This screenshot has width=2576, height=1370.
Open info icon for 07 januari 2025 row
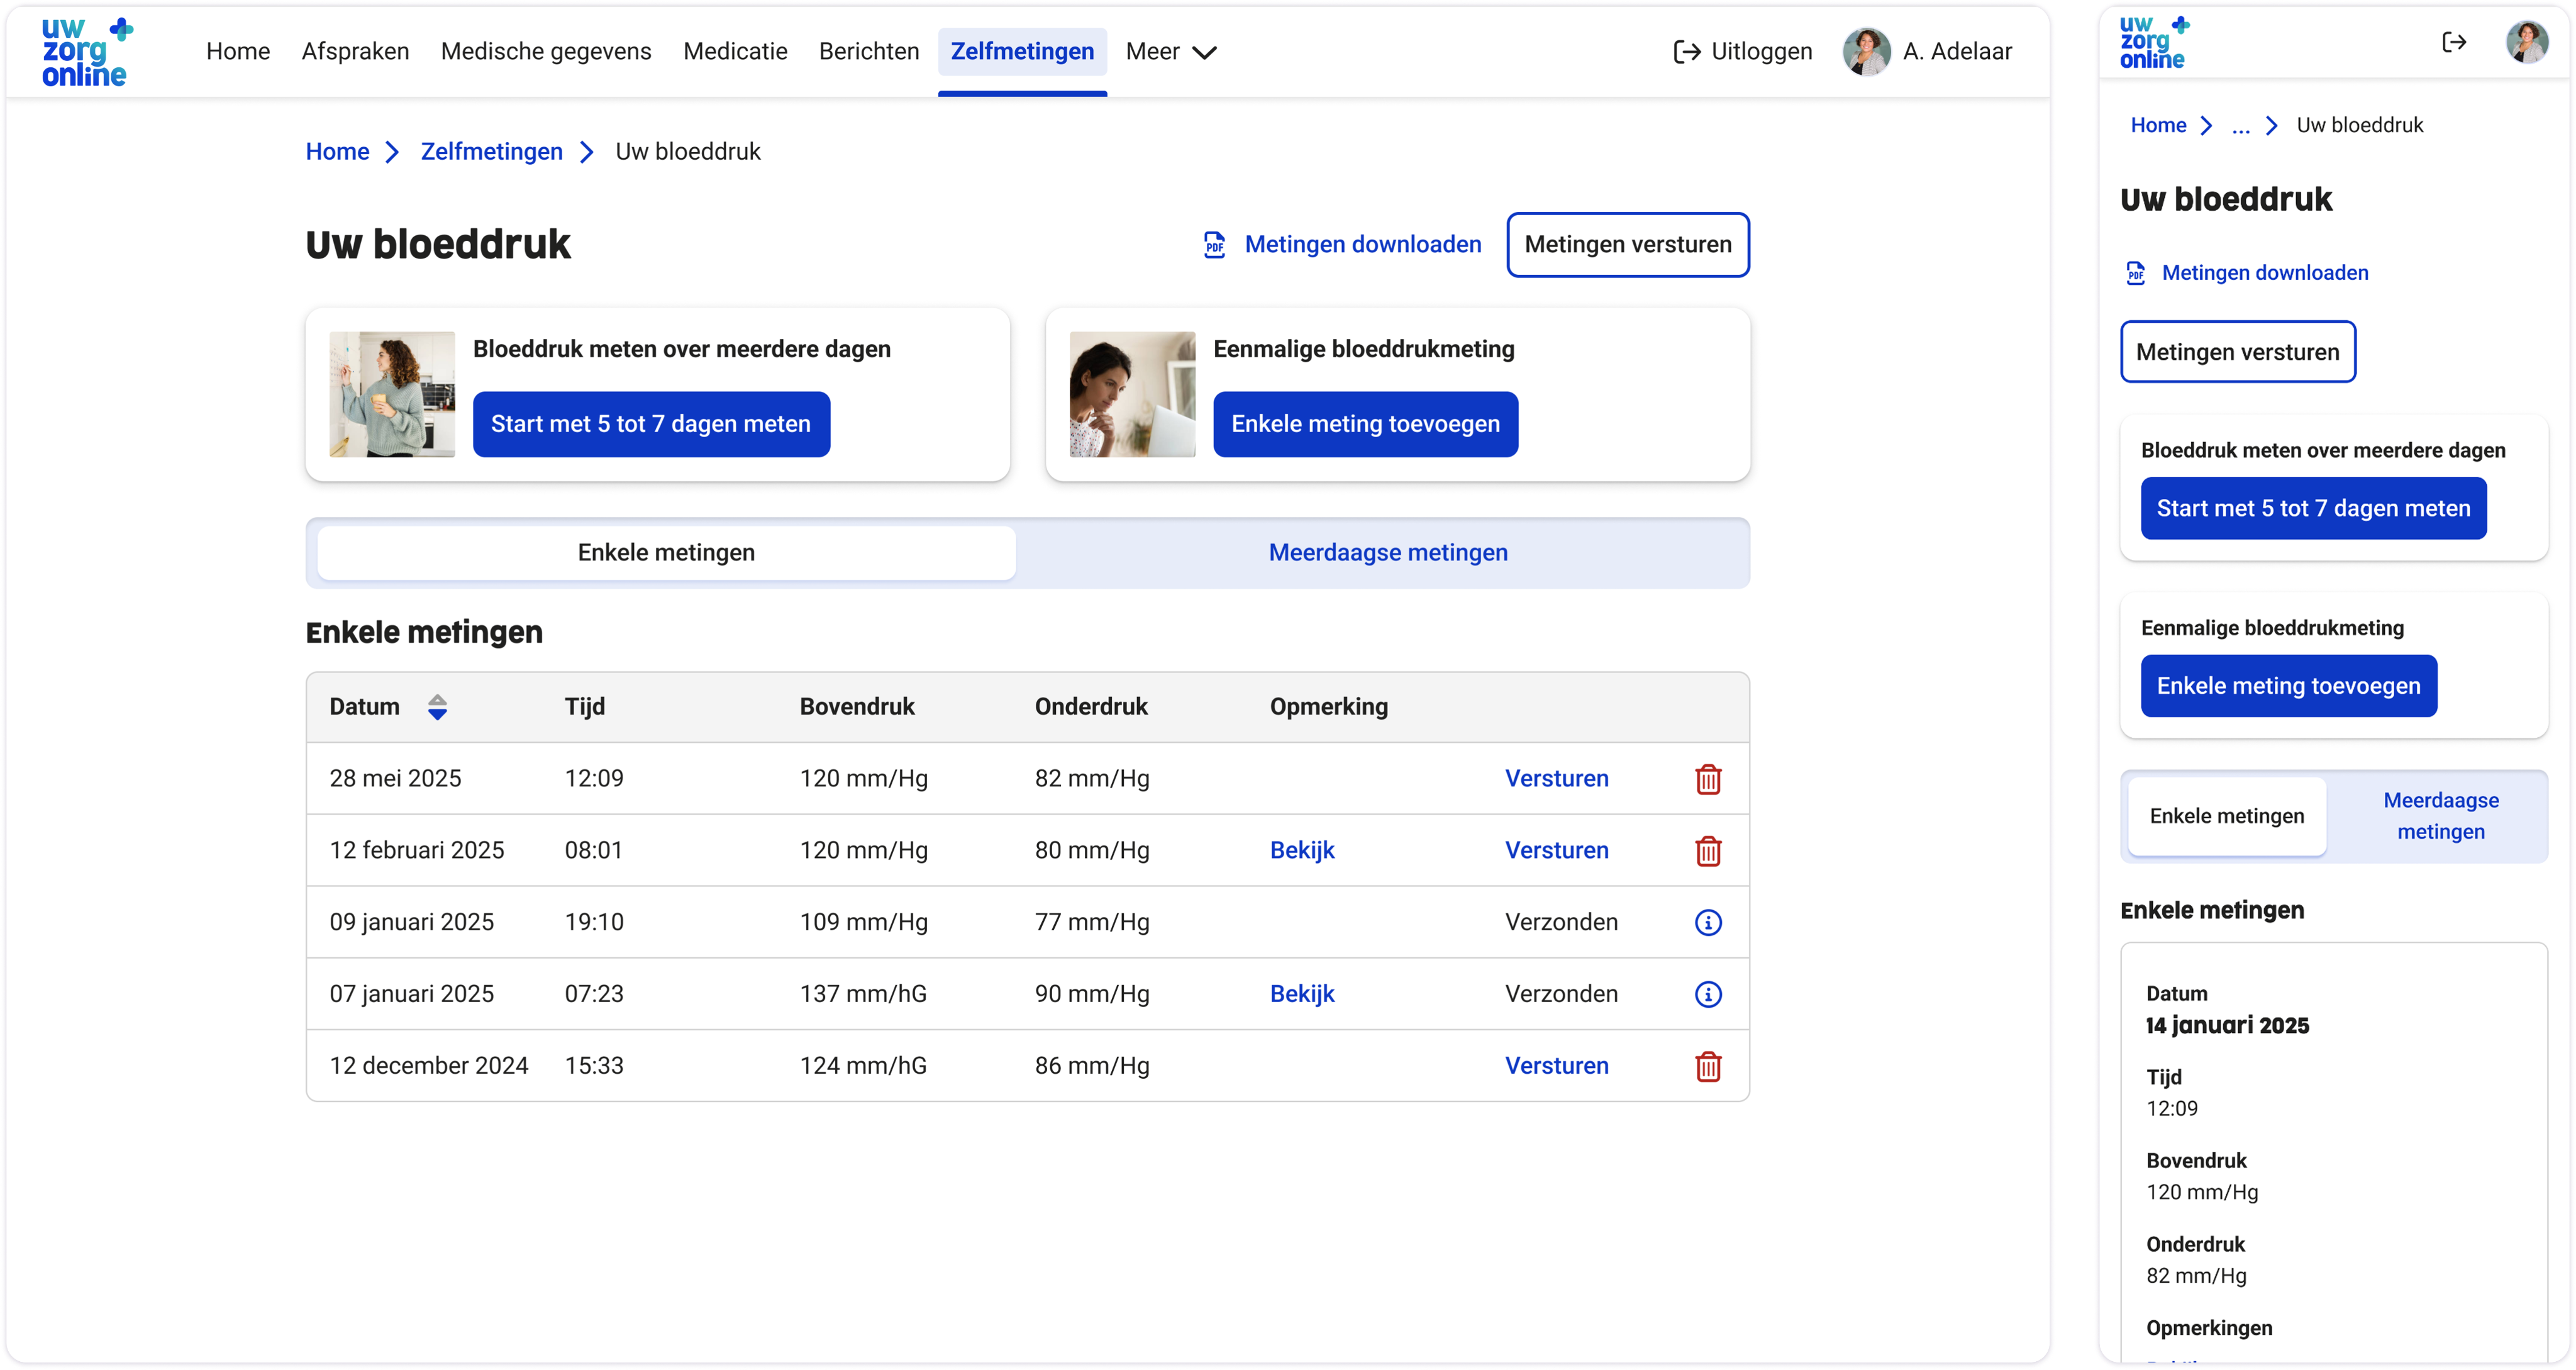[x=1708, y=994]
